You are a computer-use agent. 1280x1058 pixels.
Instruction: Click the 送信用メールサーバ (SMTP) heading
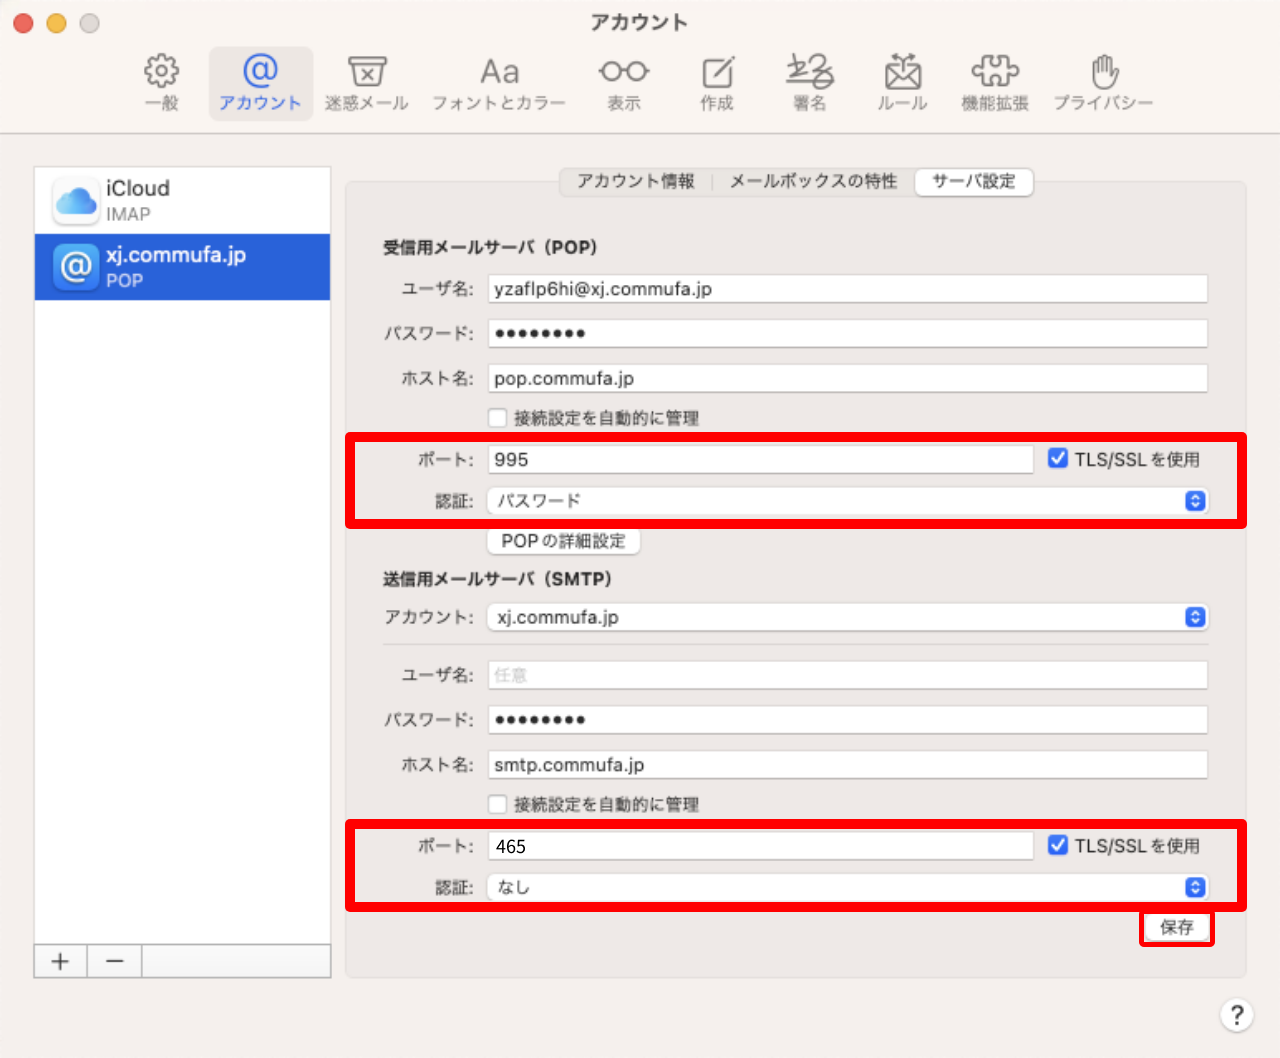(x=497, y=579)
